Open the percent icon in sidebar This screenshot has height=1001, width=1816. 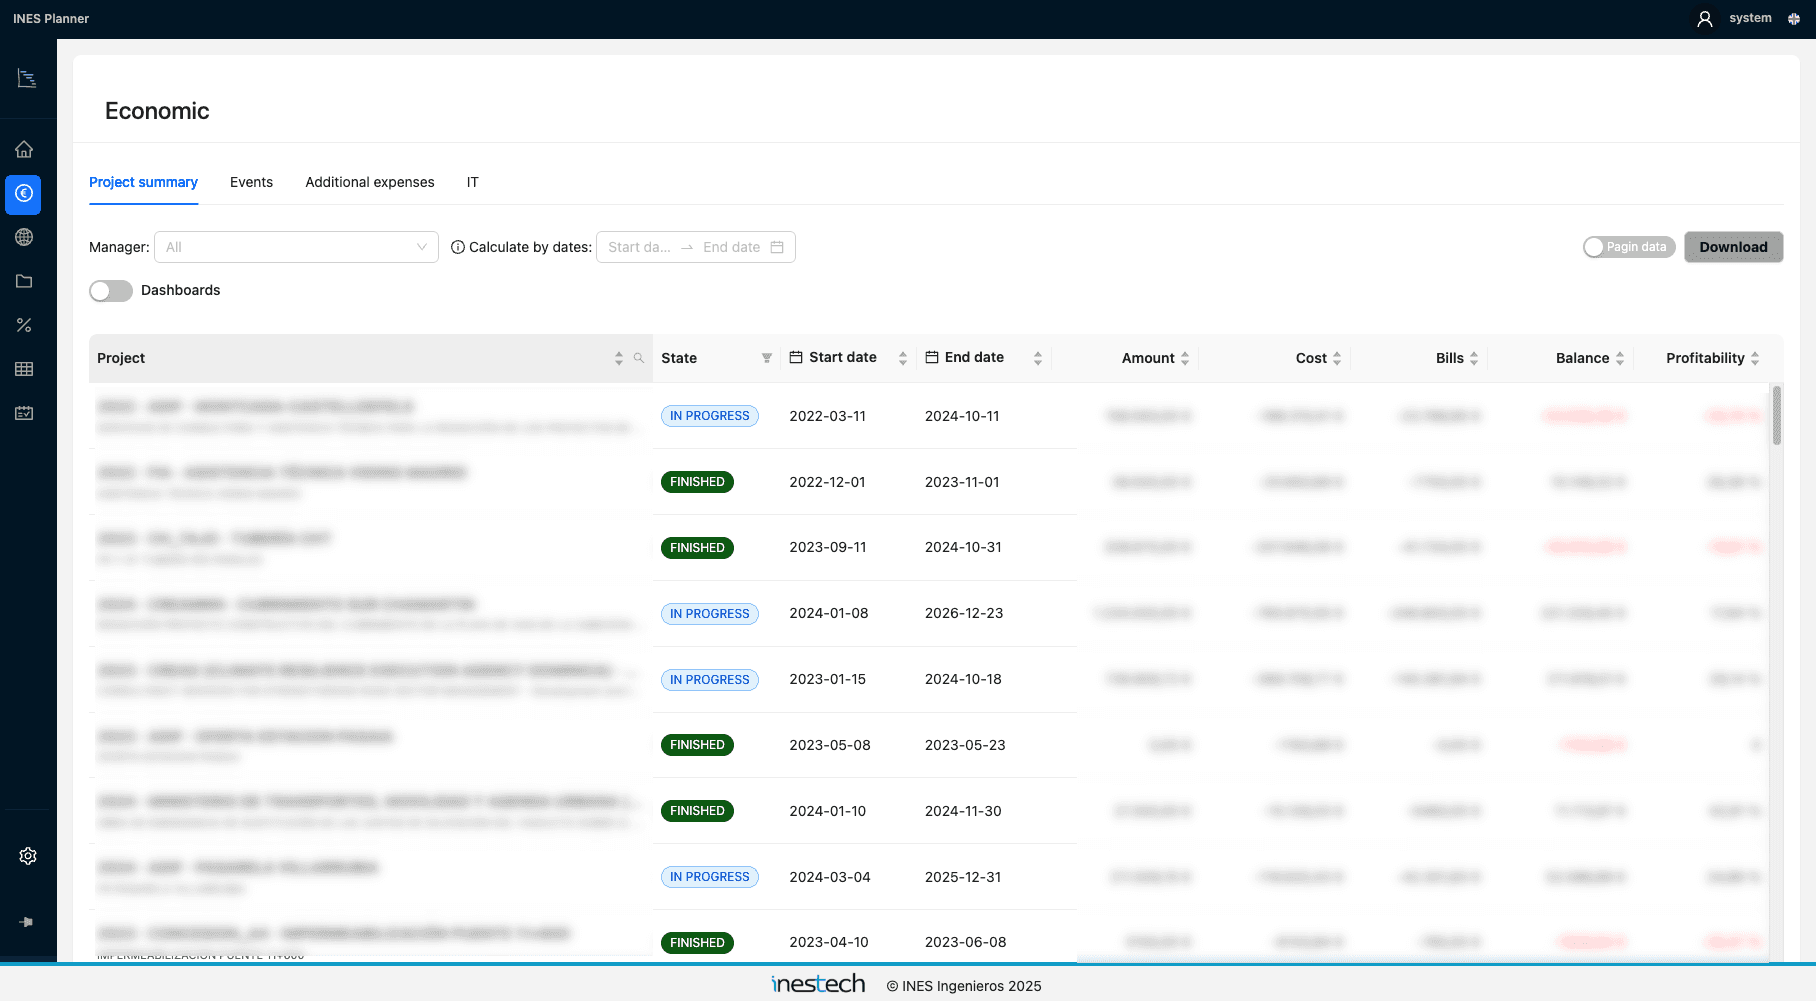tap(24, 325)
